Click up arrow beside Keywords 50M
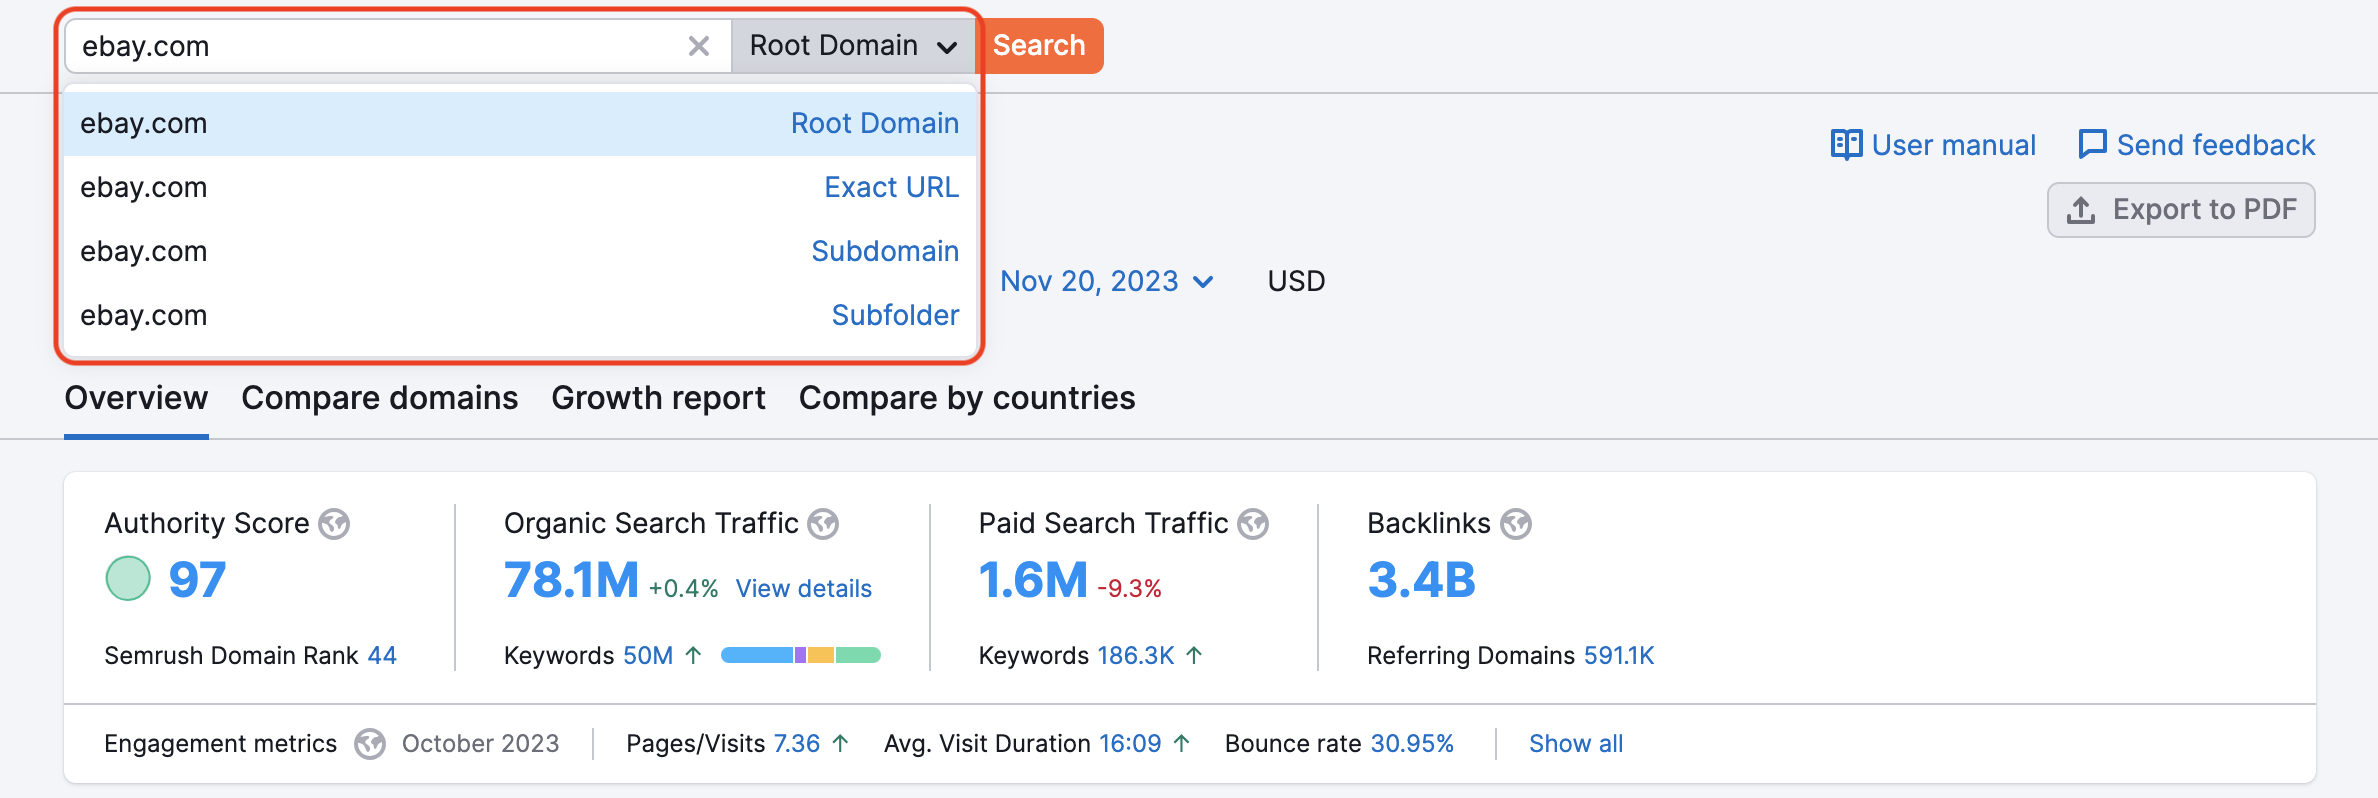Viewport: 2378px width, 798px height. (693, 656)
